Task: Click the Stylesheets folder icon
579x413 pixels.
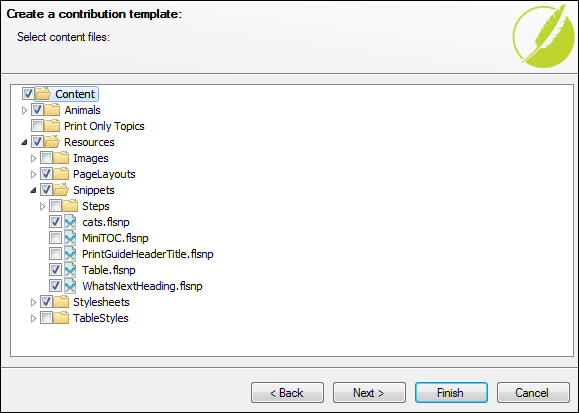Action: pos(61,302)
